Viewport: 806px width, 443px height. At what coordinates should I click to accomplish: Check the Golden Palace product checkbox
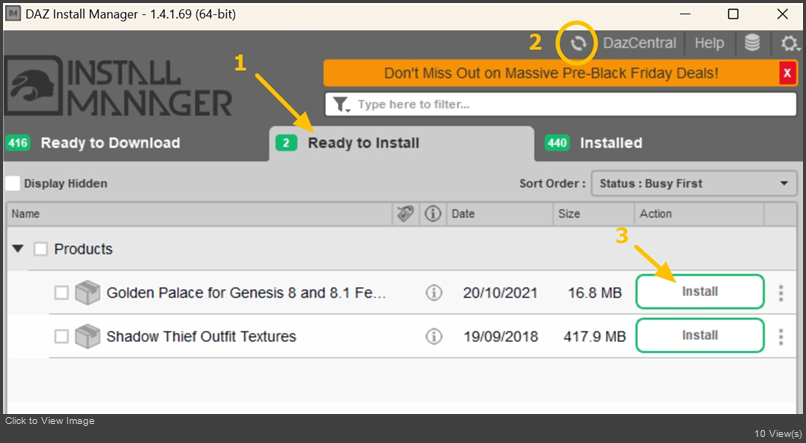pyautogui.click(x=61, y=293)
